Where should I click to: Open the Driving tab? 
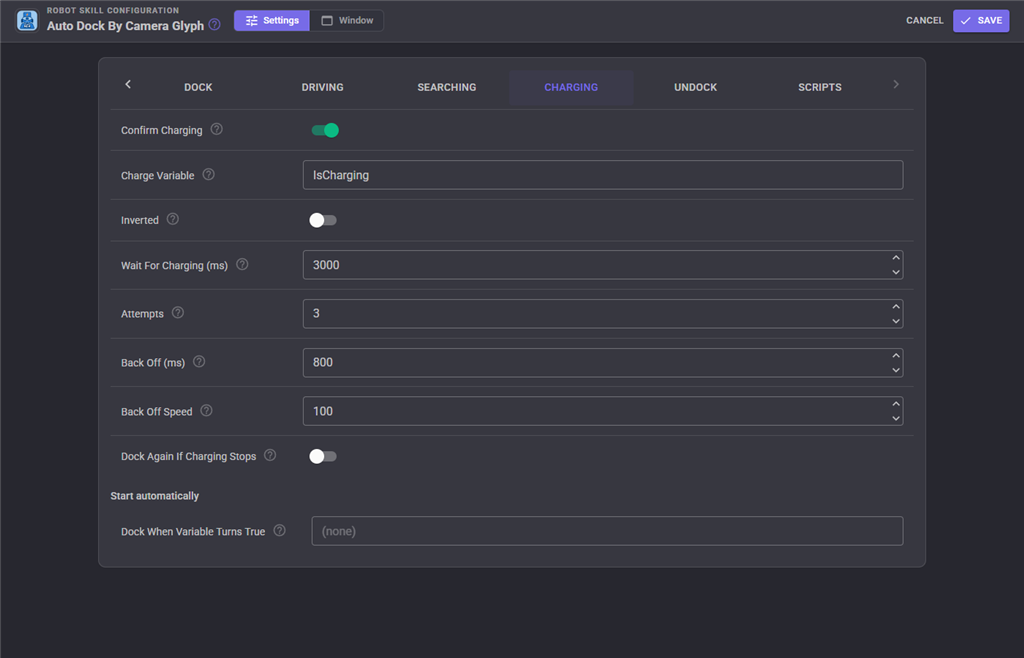[323, 87]
